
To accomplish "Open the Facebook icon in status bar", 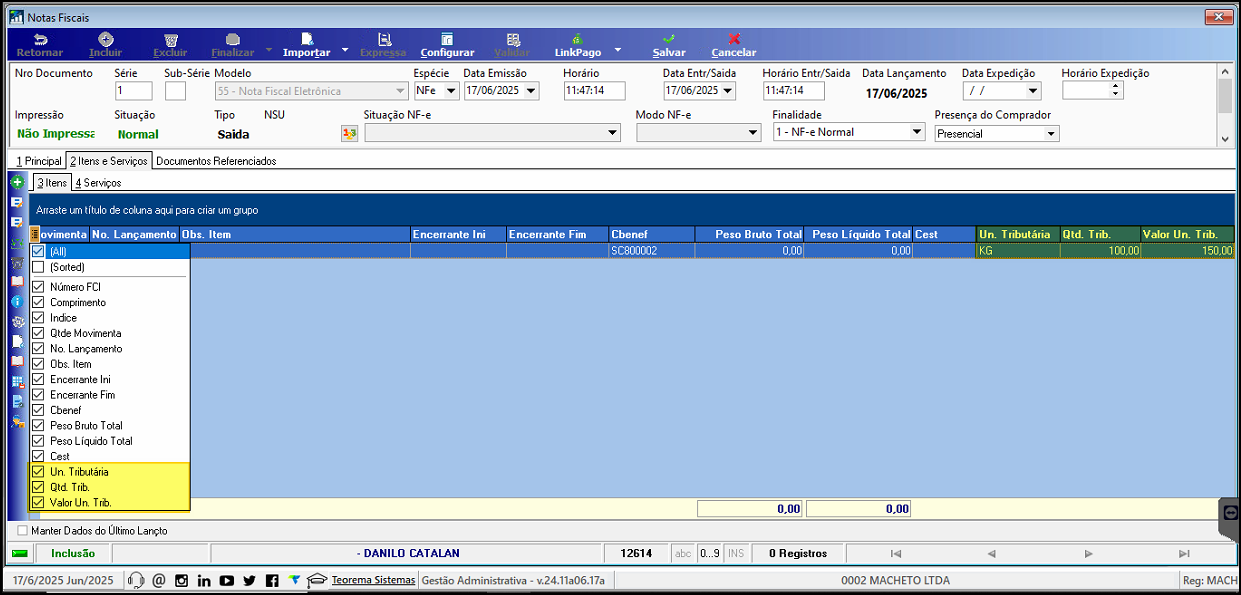I will click(272, 580).
